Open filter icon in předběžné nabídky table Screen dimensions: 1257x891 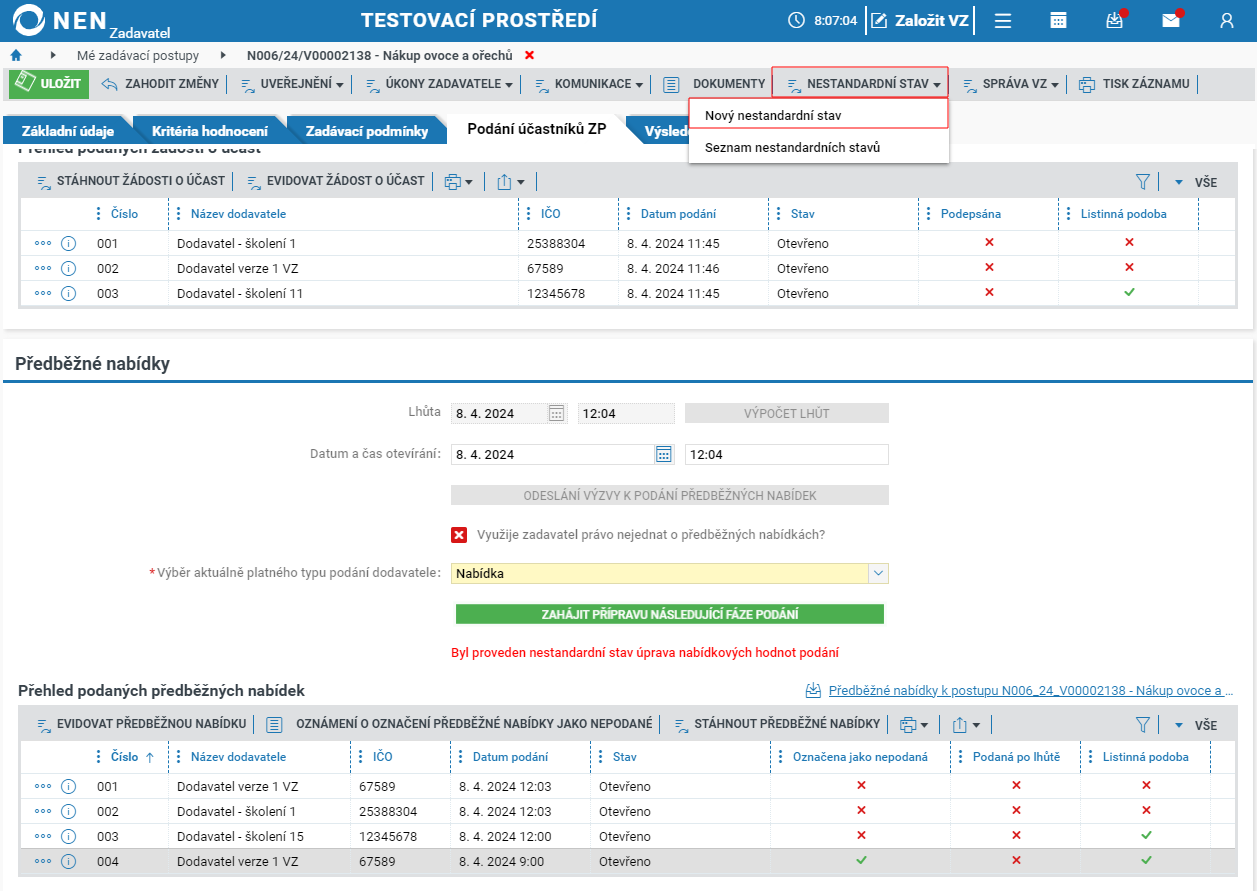1143,725
